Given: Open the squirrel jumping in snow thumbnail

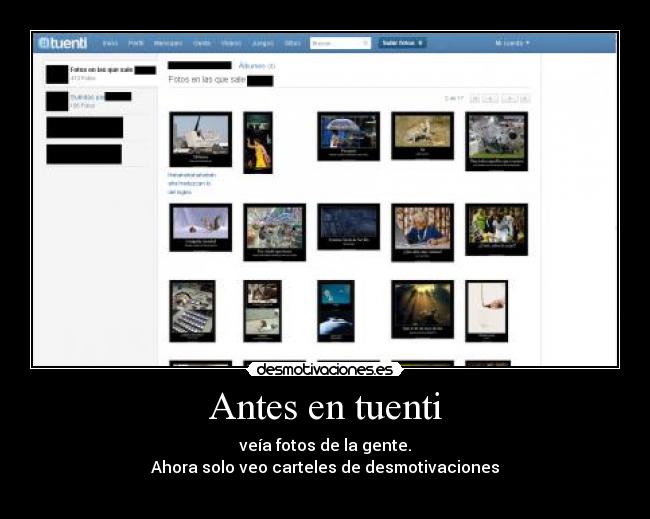Looking at the screenshot, I should coord(201,228).
